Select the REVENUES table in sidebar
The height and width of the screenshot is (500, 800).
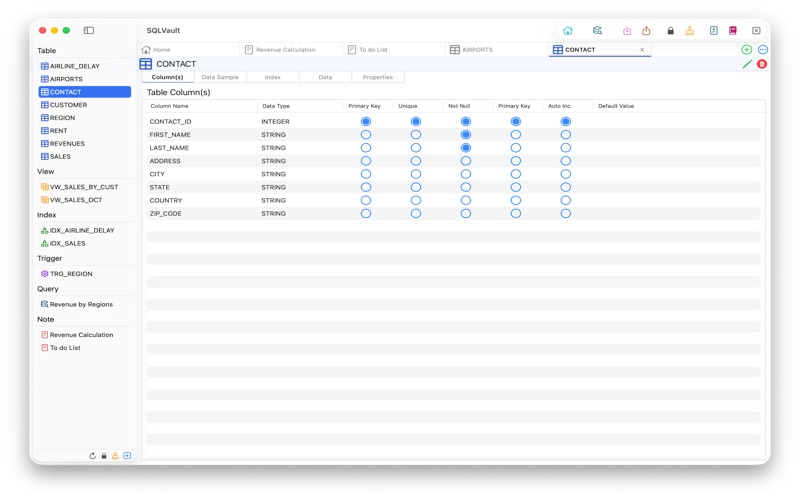point(84,143)
